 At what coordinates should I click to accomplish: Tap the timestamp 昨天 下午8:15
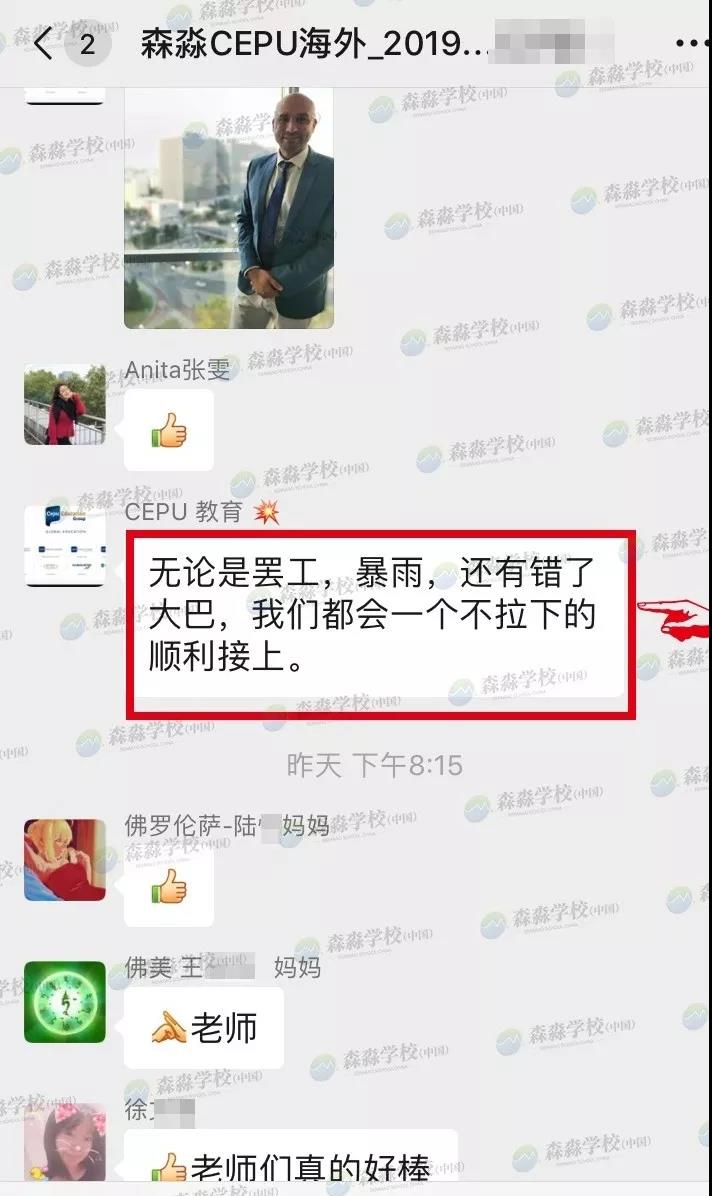[x=375, y=765]
